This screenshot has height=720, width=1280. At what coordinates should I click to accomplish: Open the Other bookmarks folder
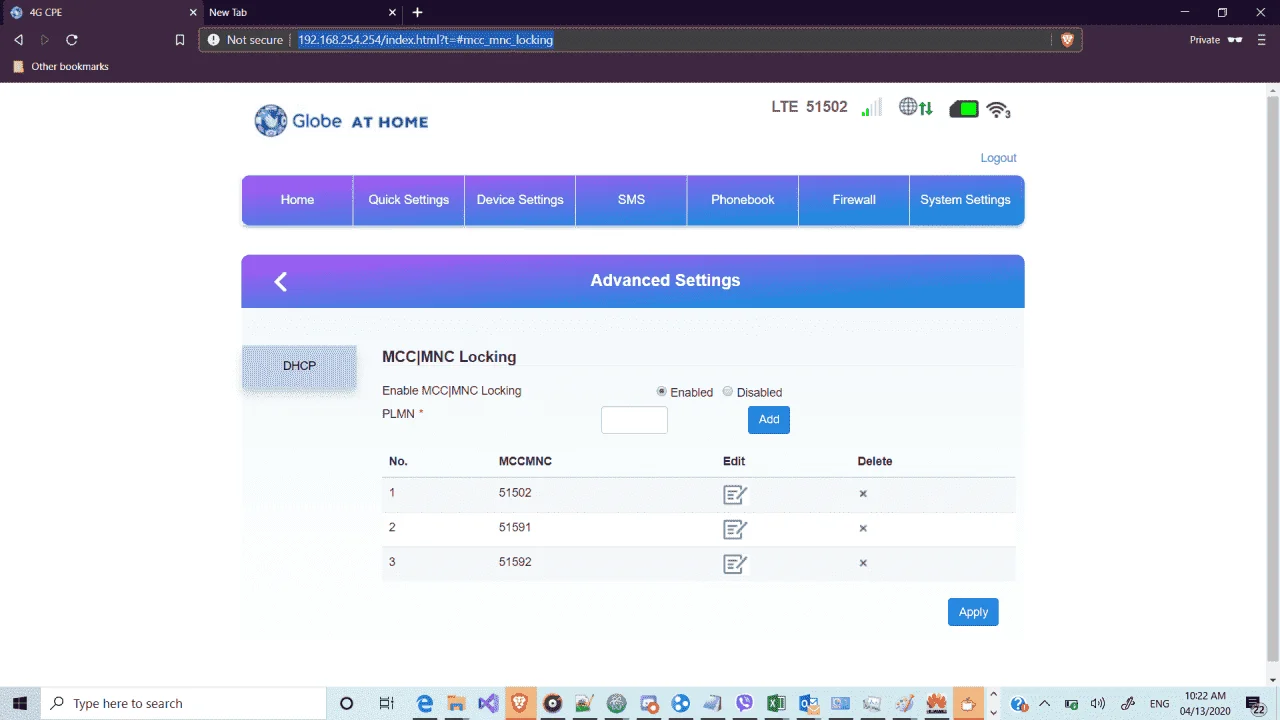(x=60, y=66)
